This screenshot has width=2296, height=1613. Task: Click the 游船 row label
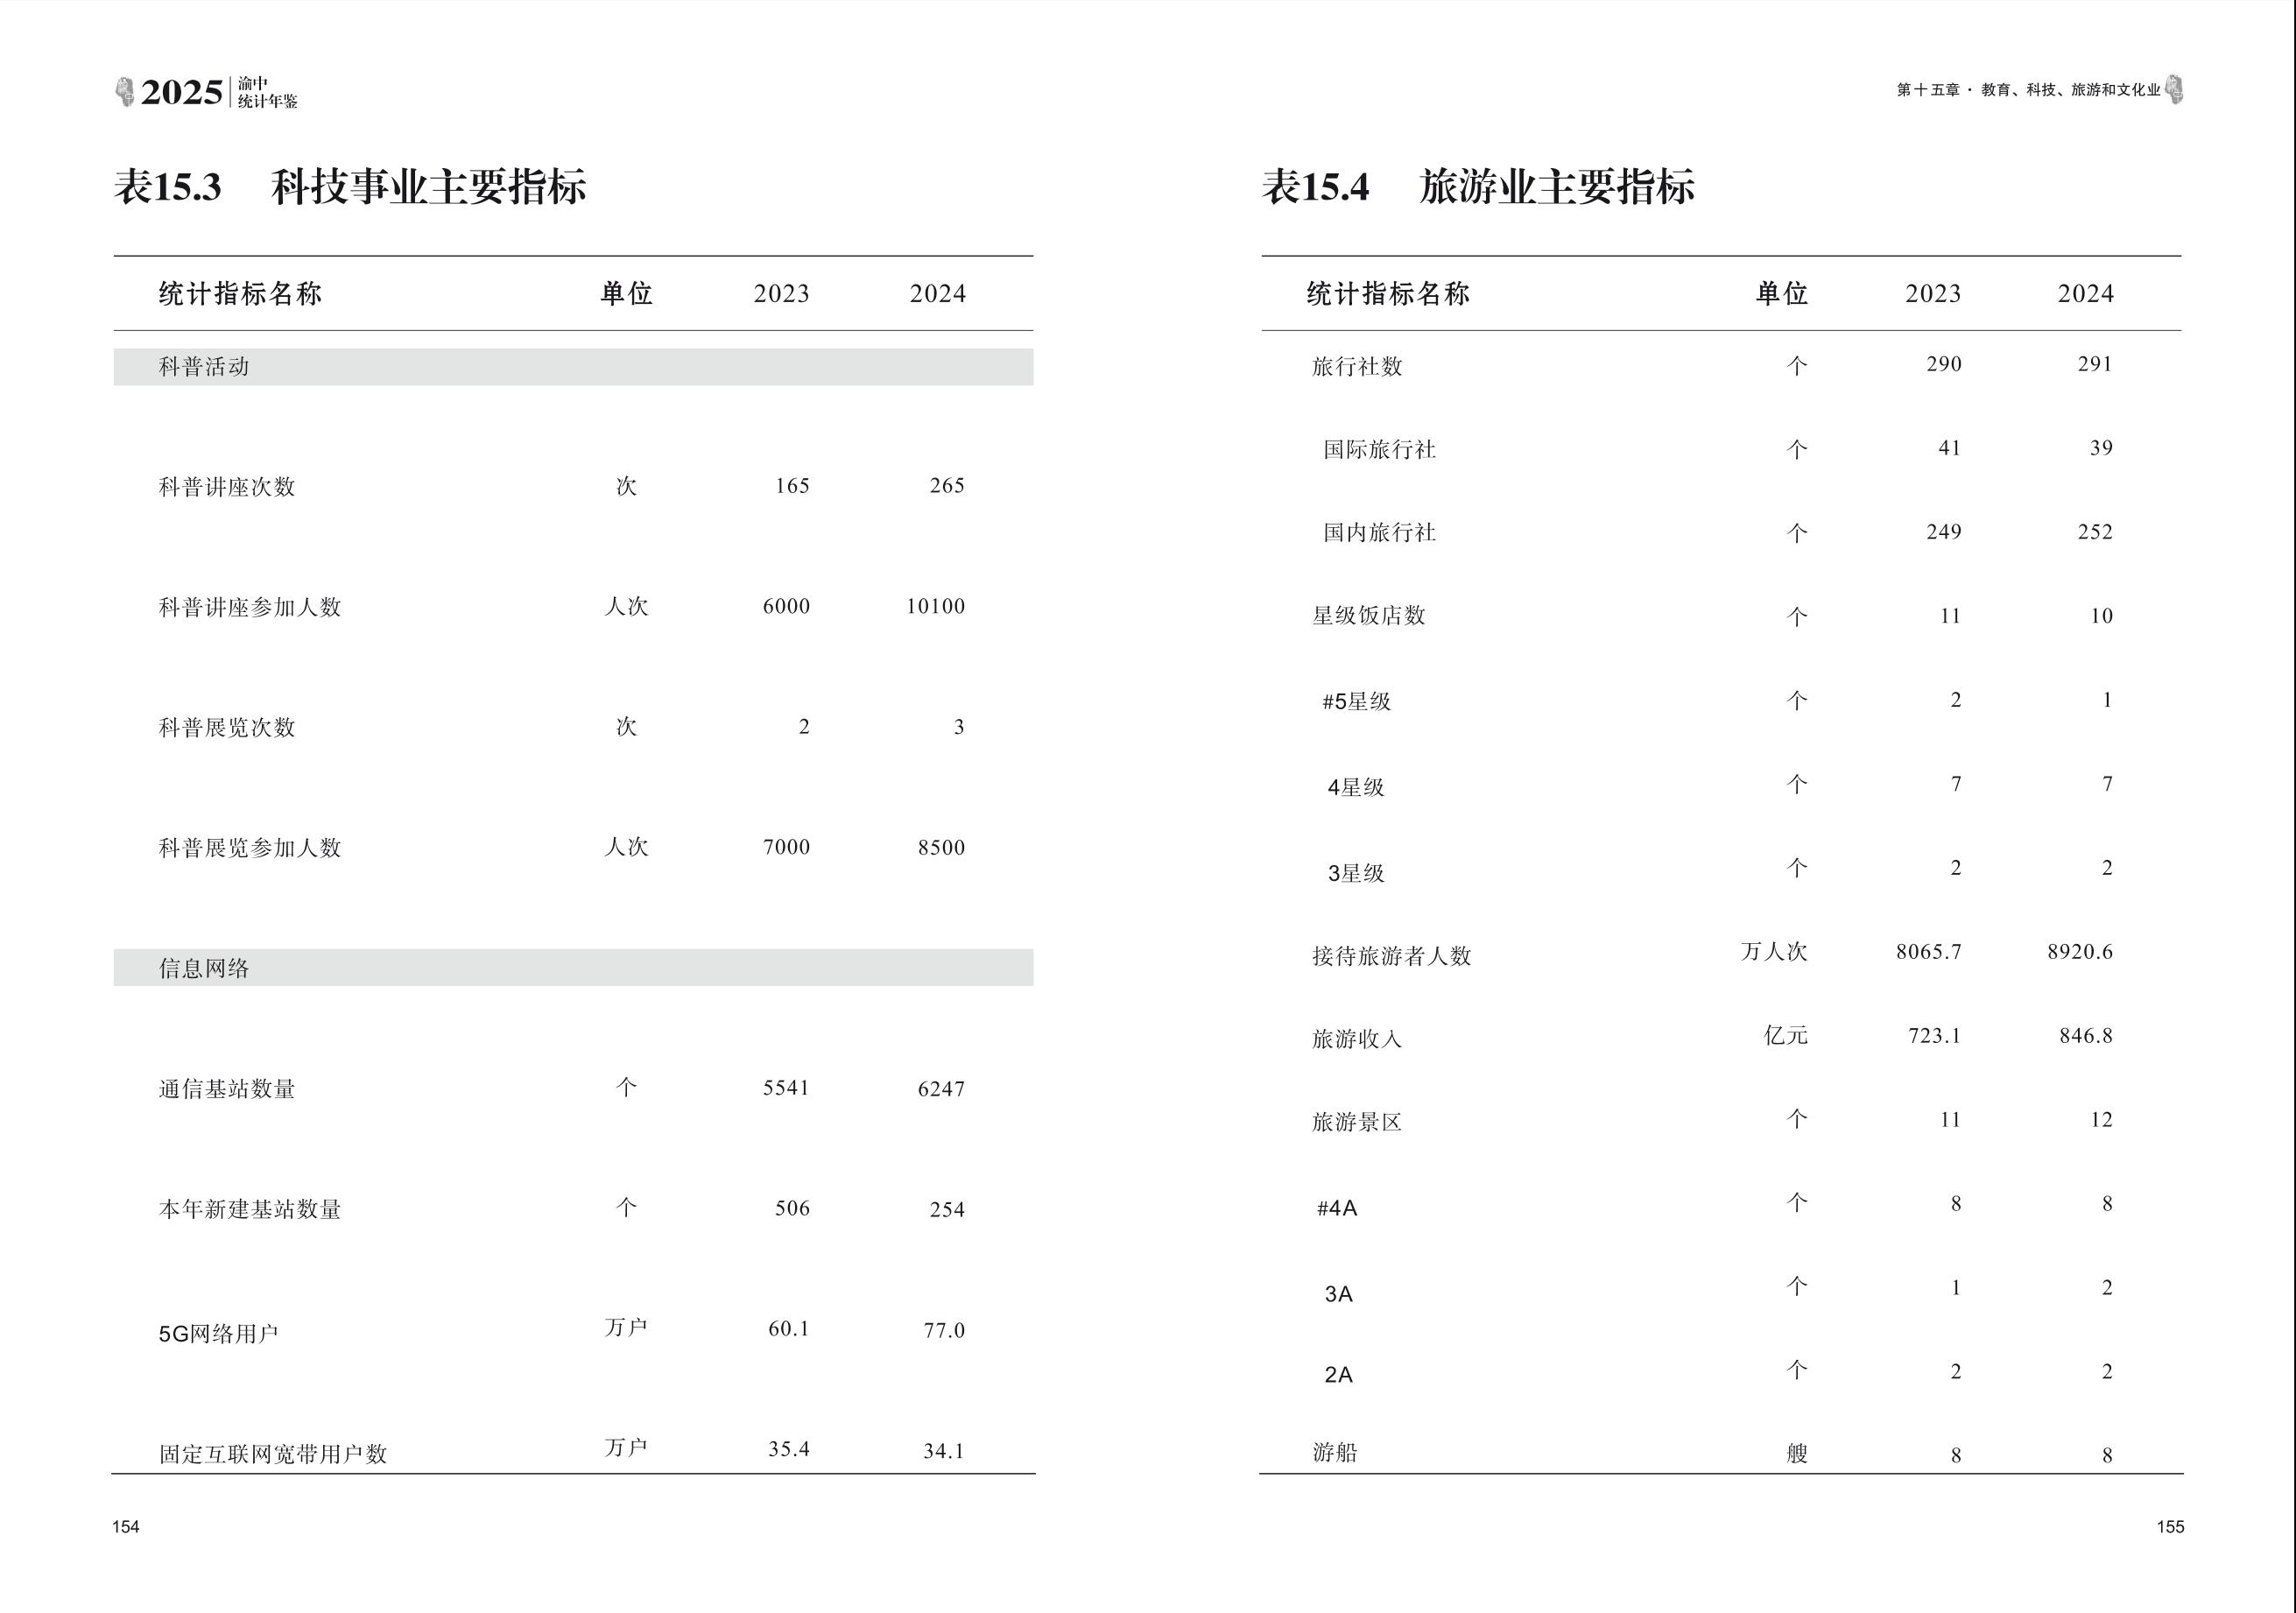click(x=1335, y=1452)
